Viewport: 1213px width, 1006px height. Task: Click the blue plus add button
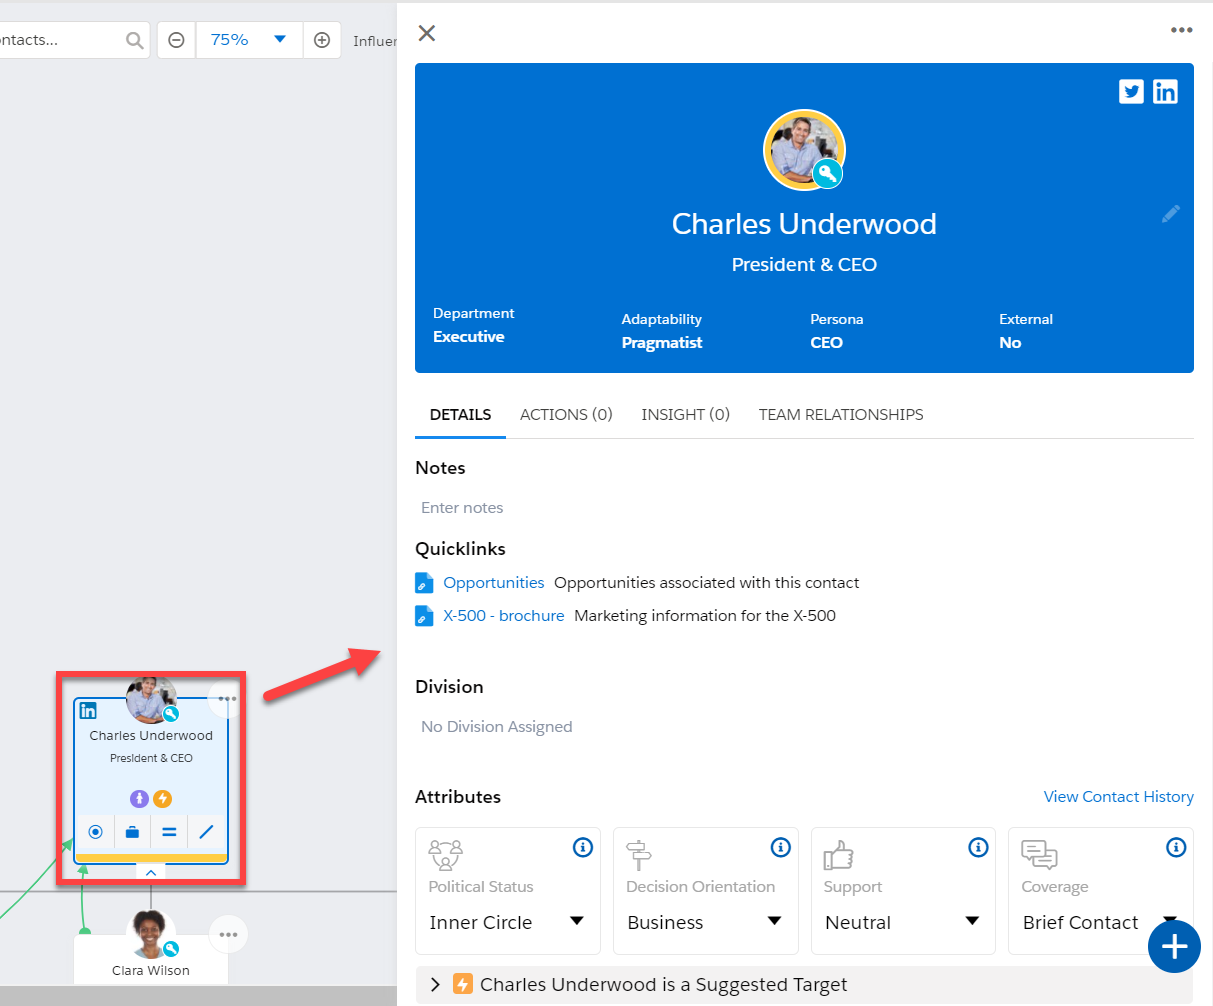pyautogui.click(x=1175, y=946)
